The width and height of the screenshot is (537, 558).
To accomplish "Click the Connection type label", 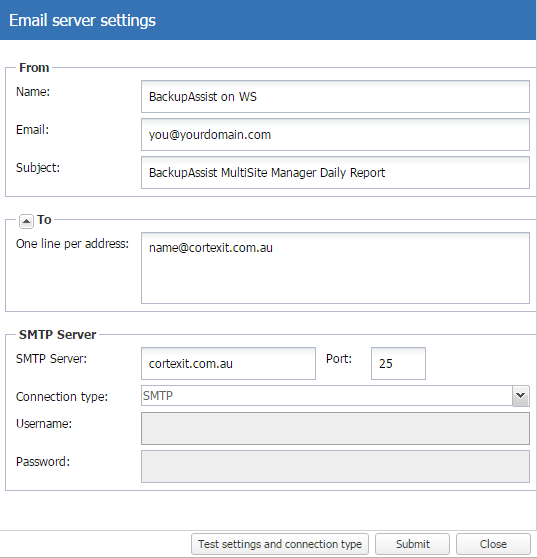I will pos(62,397).
